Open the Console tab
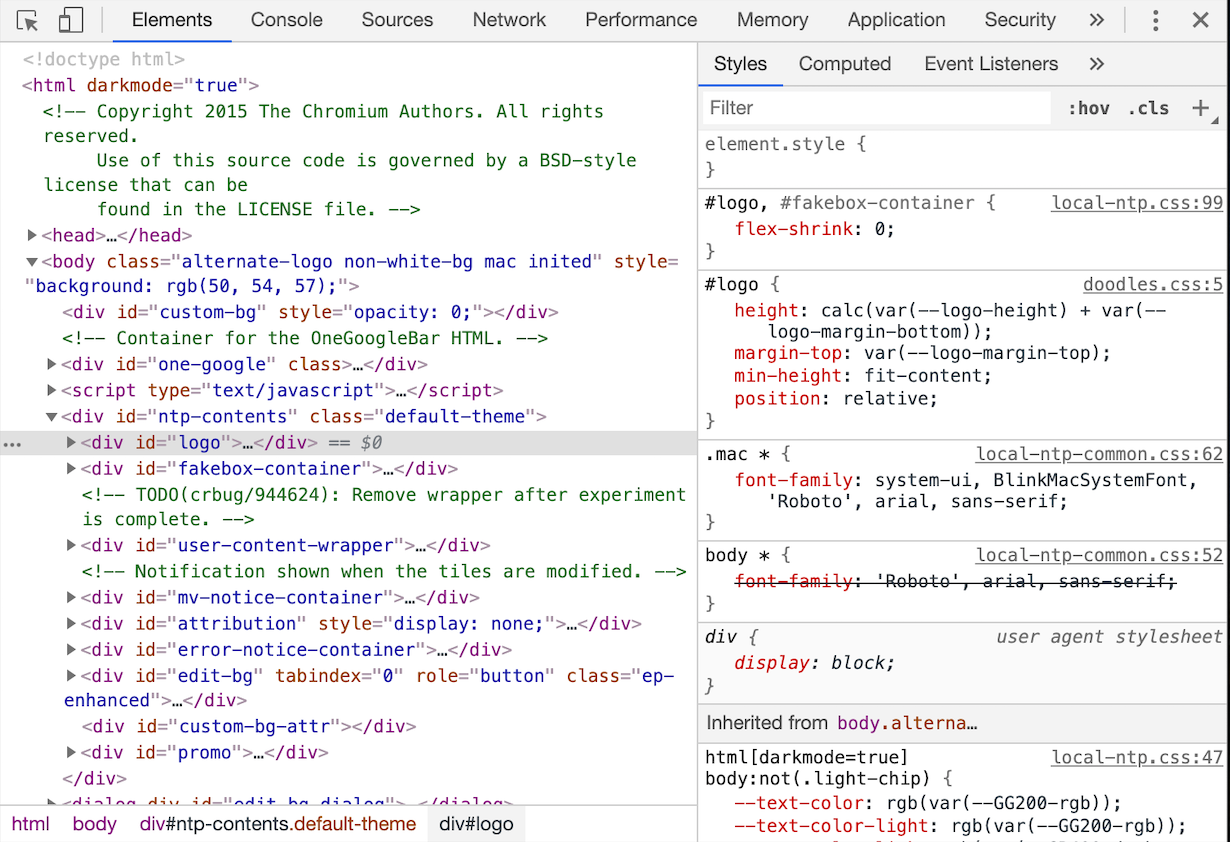 tap(287, 20)
